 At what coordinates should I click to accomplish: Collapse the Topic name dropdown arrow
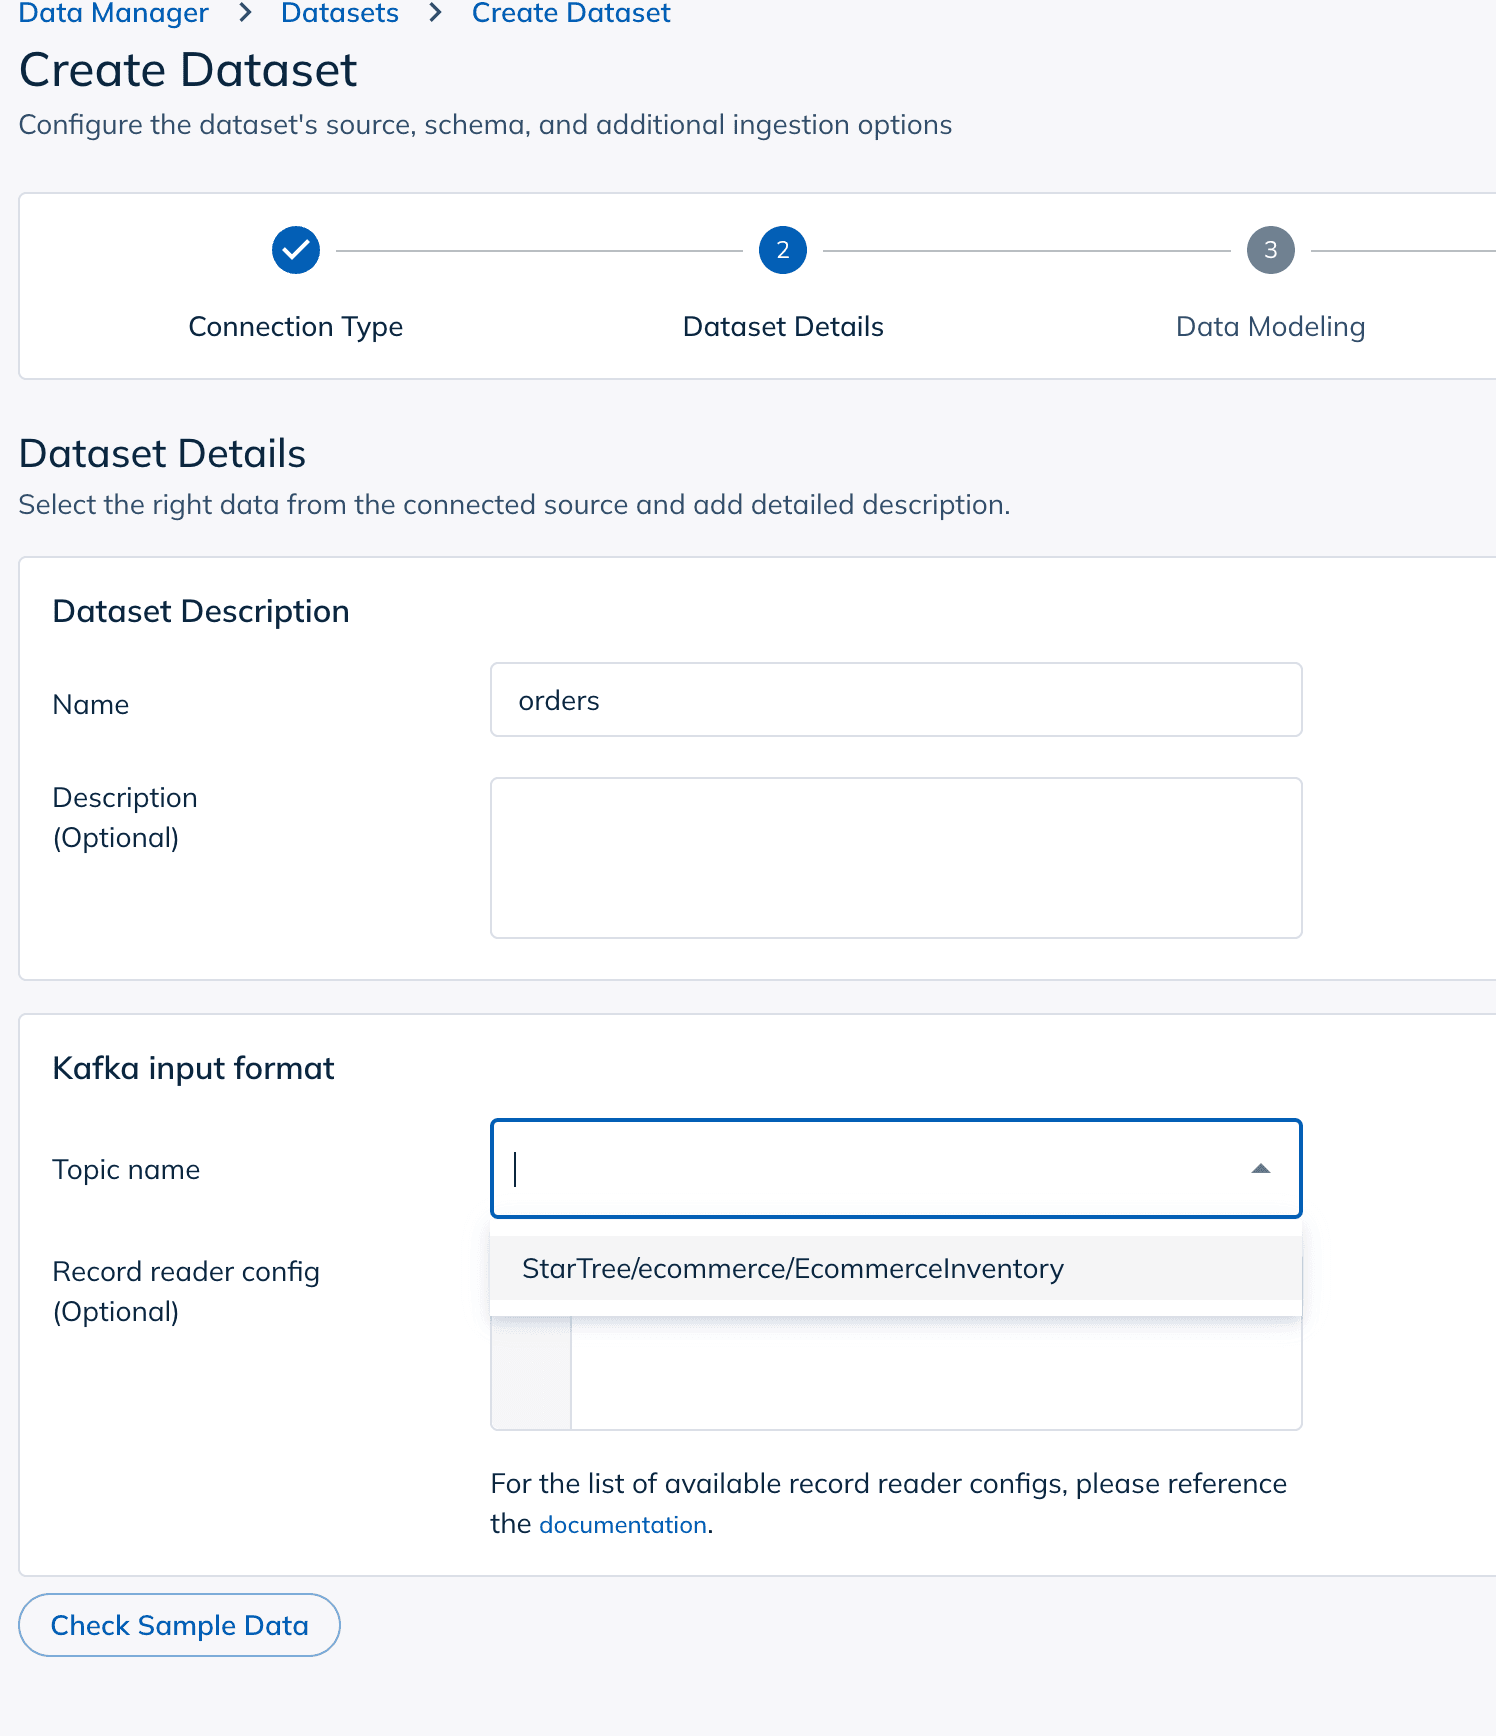(1260, 1168)
